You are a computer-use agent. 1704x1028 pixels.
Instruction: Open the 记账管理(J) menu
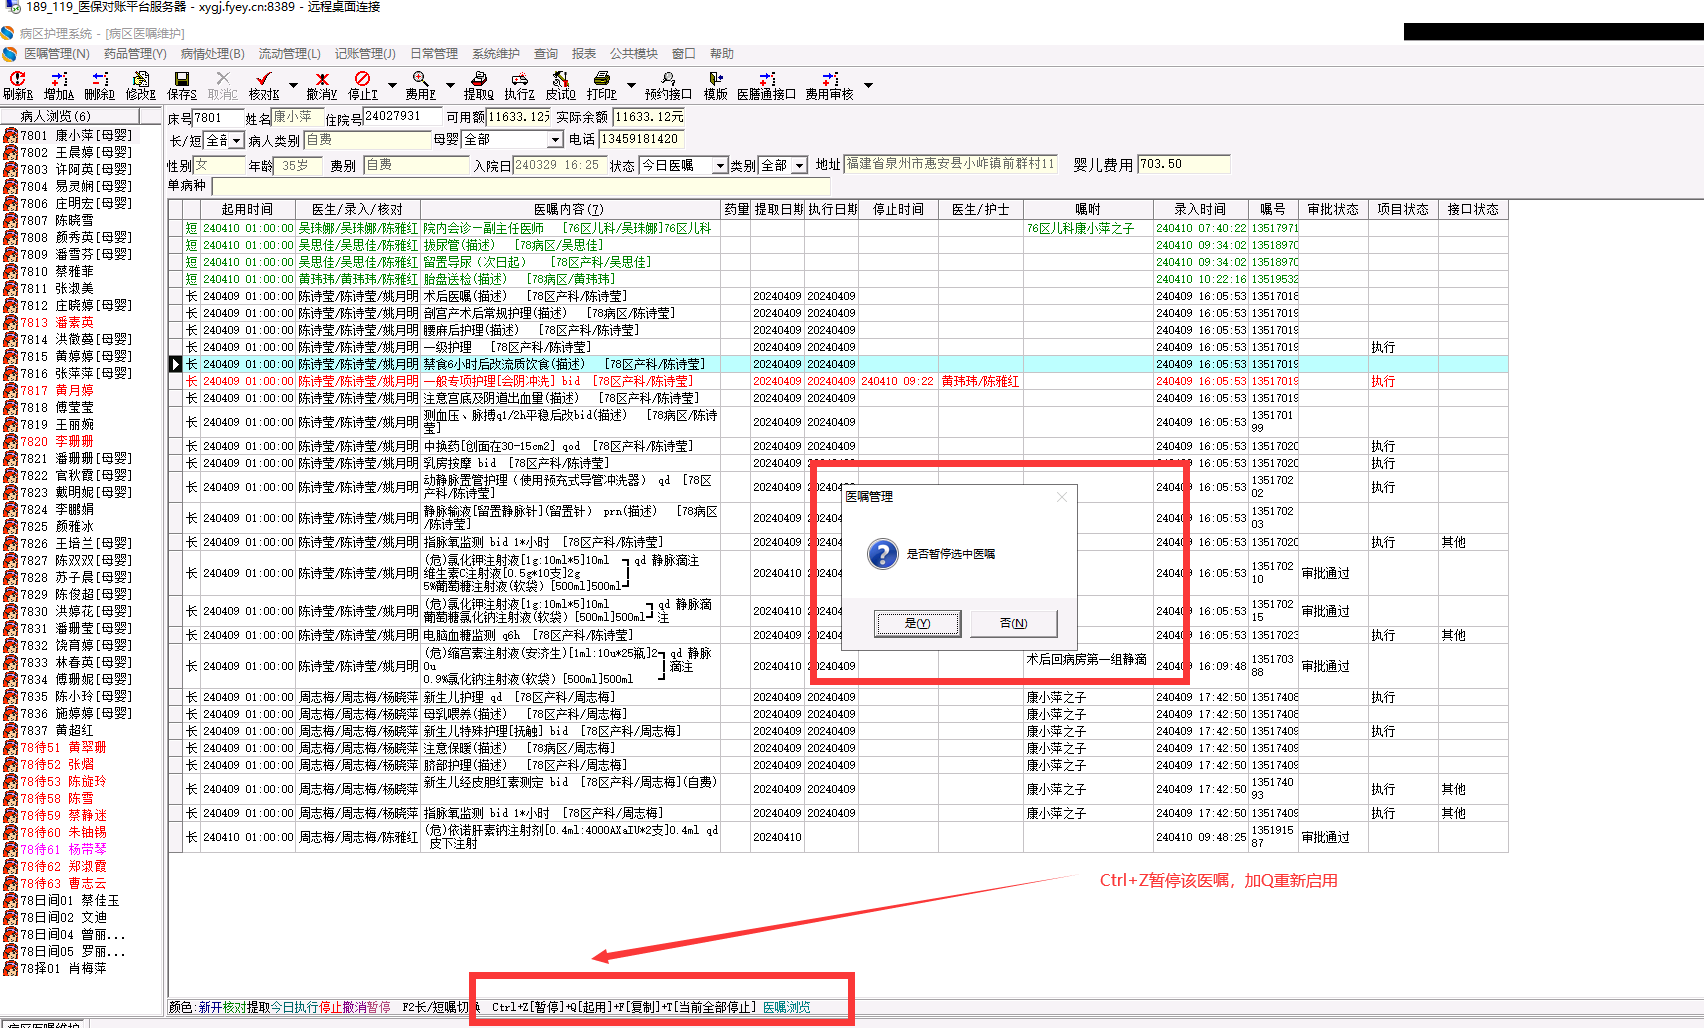click(x=365, y=54)
